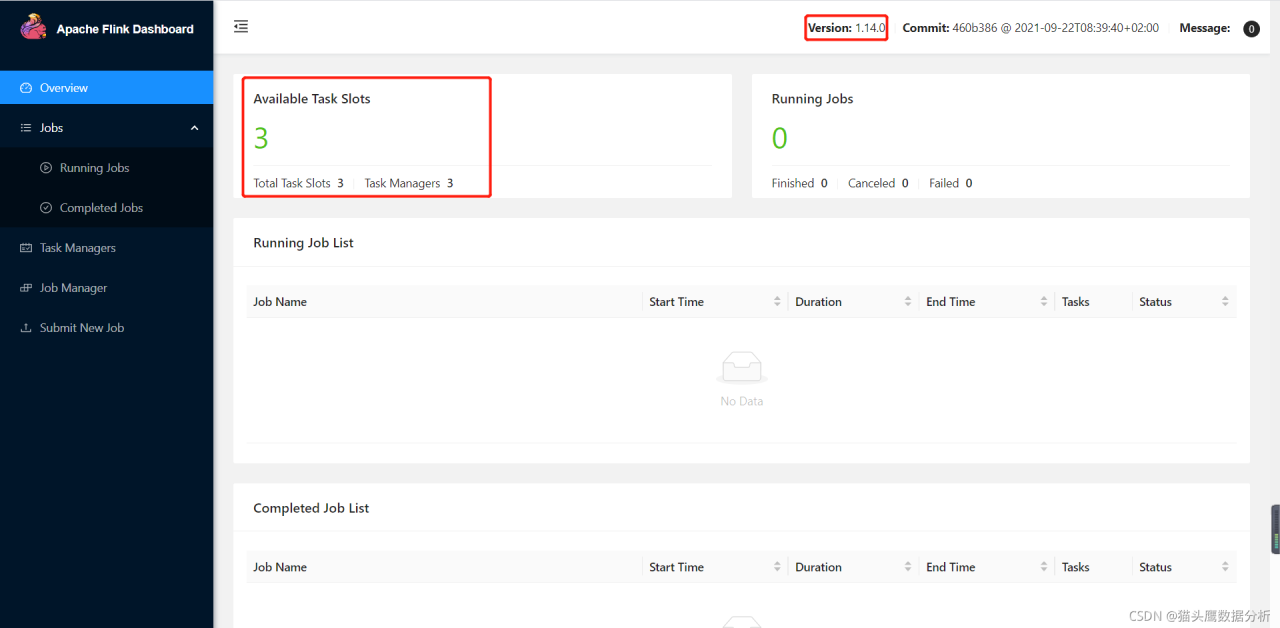This screenshot has width=1280, height=628.
Task: Open the Overview menu item
Action: (x=64, y=88)
